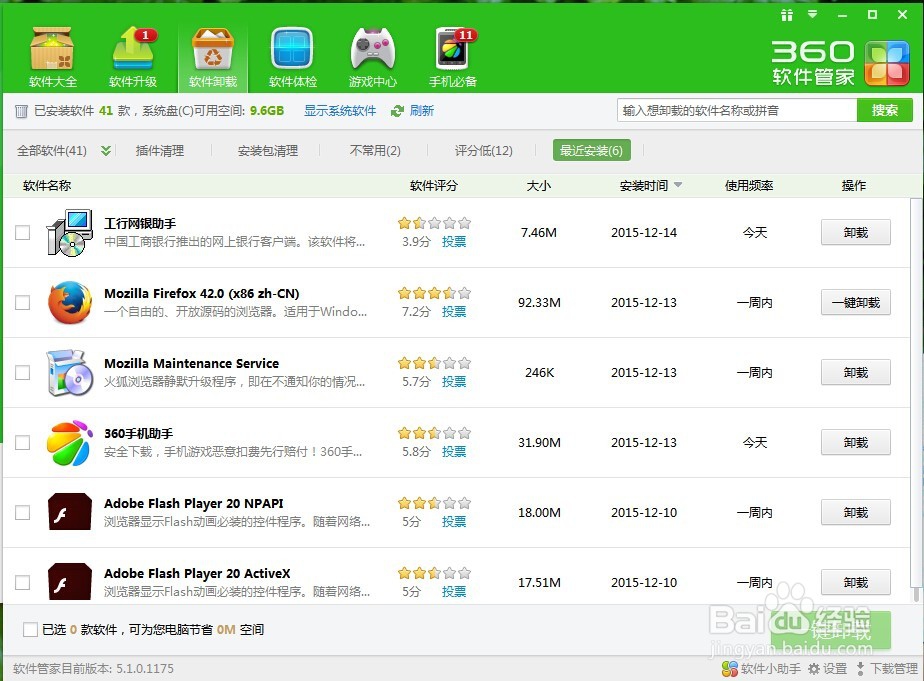
Task: Click 投票 link for 工行网银助手
Action: [454, 242]
